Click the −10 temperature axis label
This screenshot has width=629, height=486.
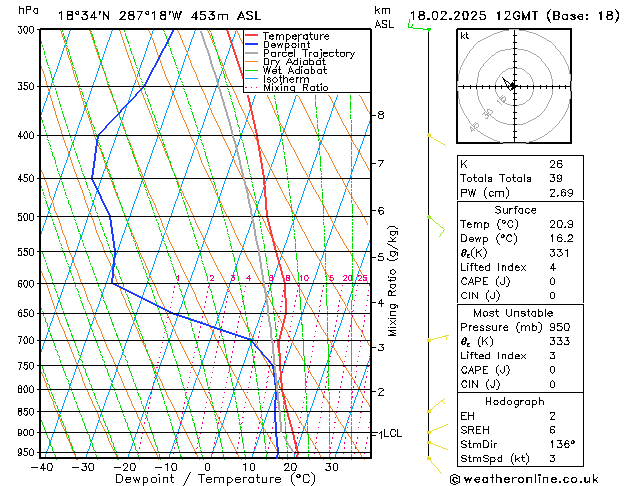165,467
